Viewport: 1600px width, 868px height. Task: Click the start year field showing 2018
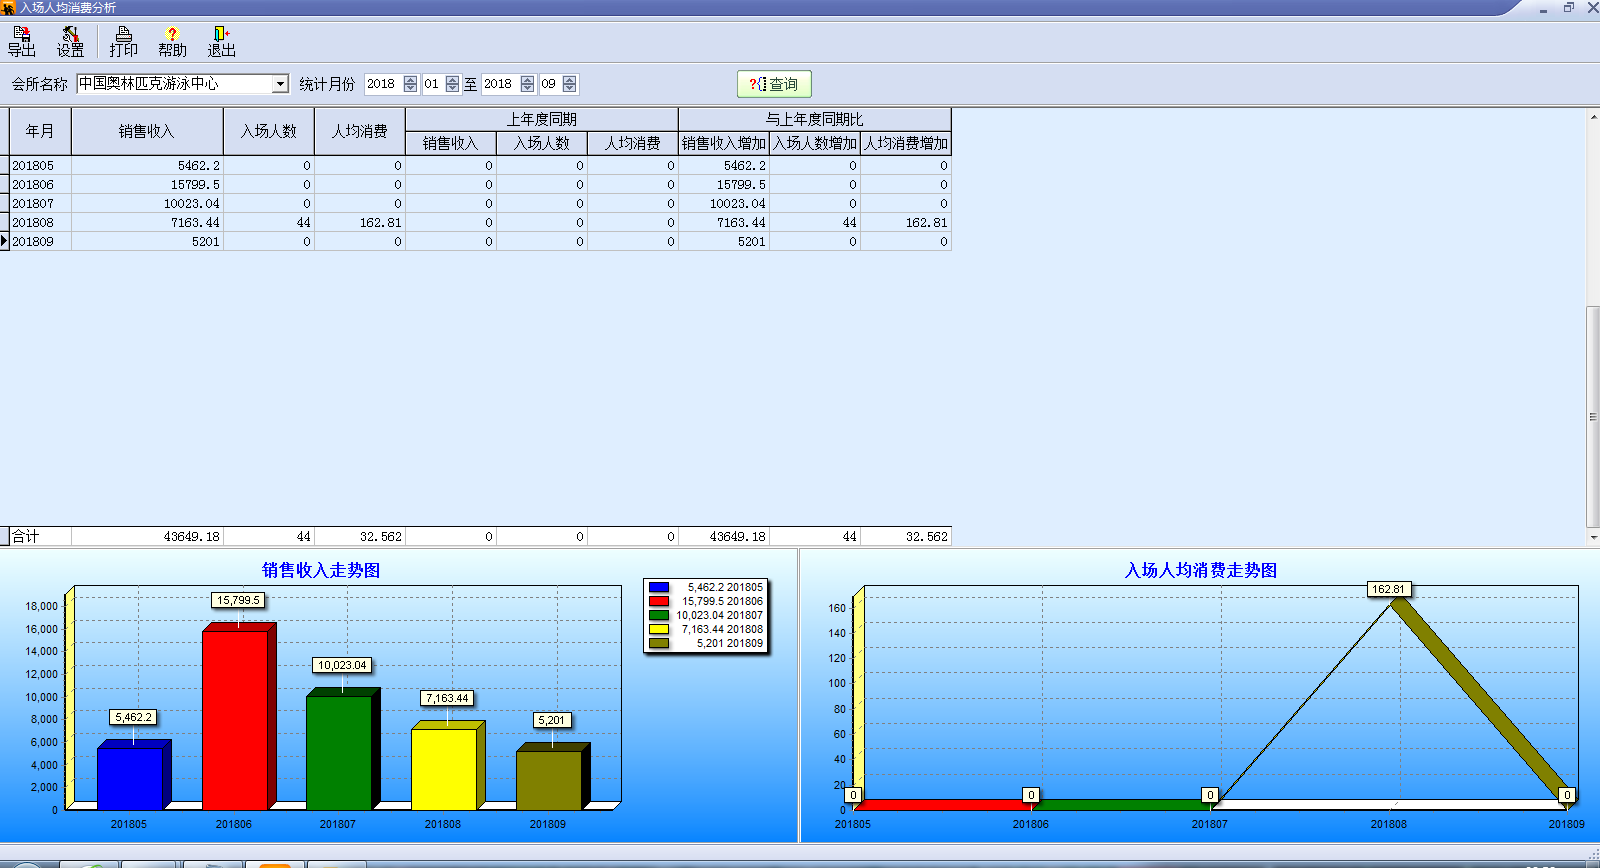(383, 84)
